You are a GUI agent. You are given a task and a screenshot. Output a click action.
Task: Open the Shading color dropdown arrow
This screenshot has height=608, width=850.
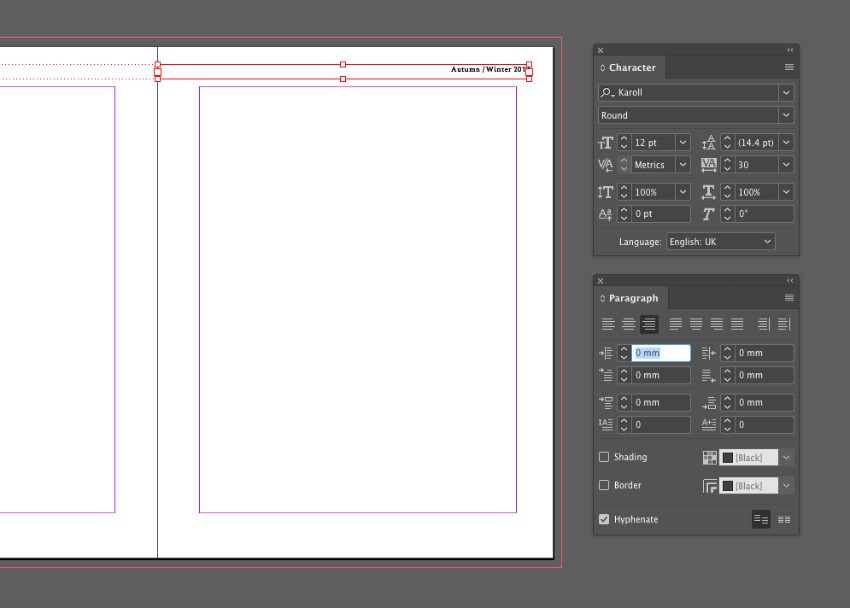786,457
